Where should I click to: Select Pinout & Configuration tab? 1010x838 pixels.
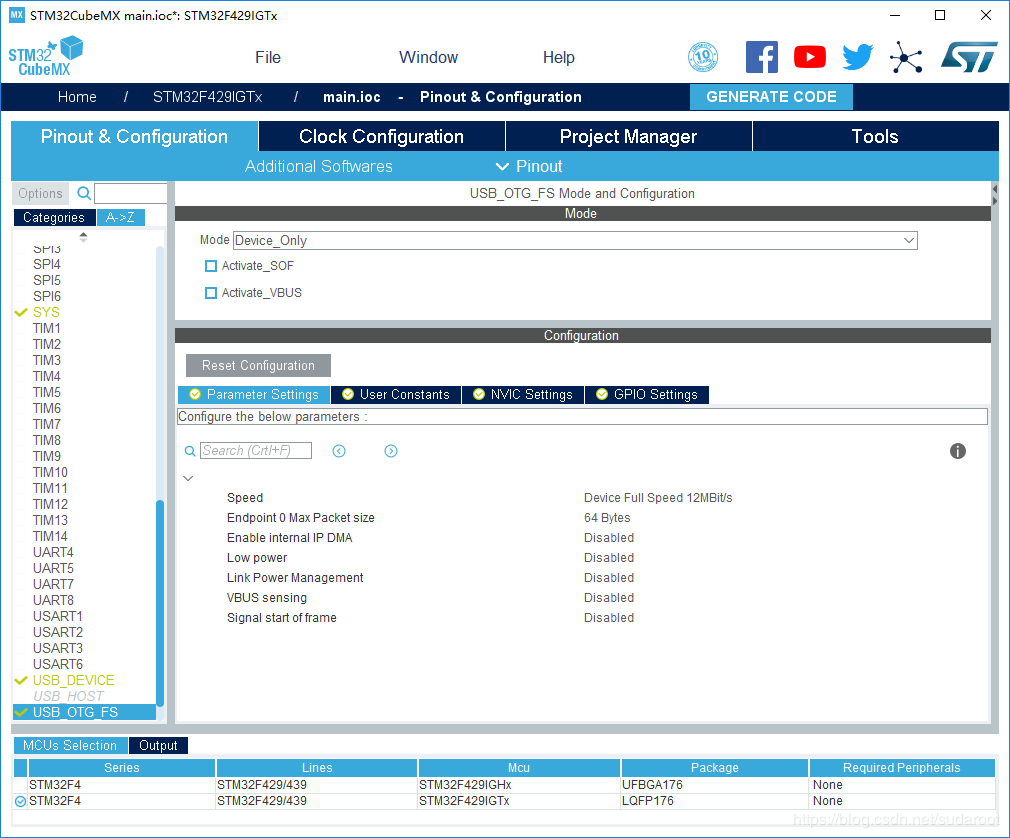click(134, 136)
